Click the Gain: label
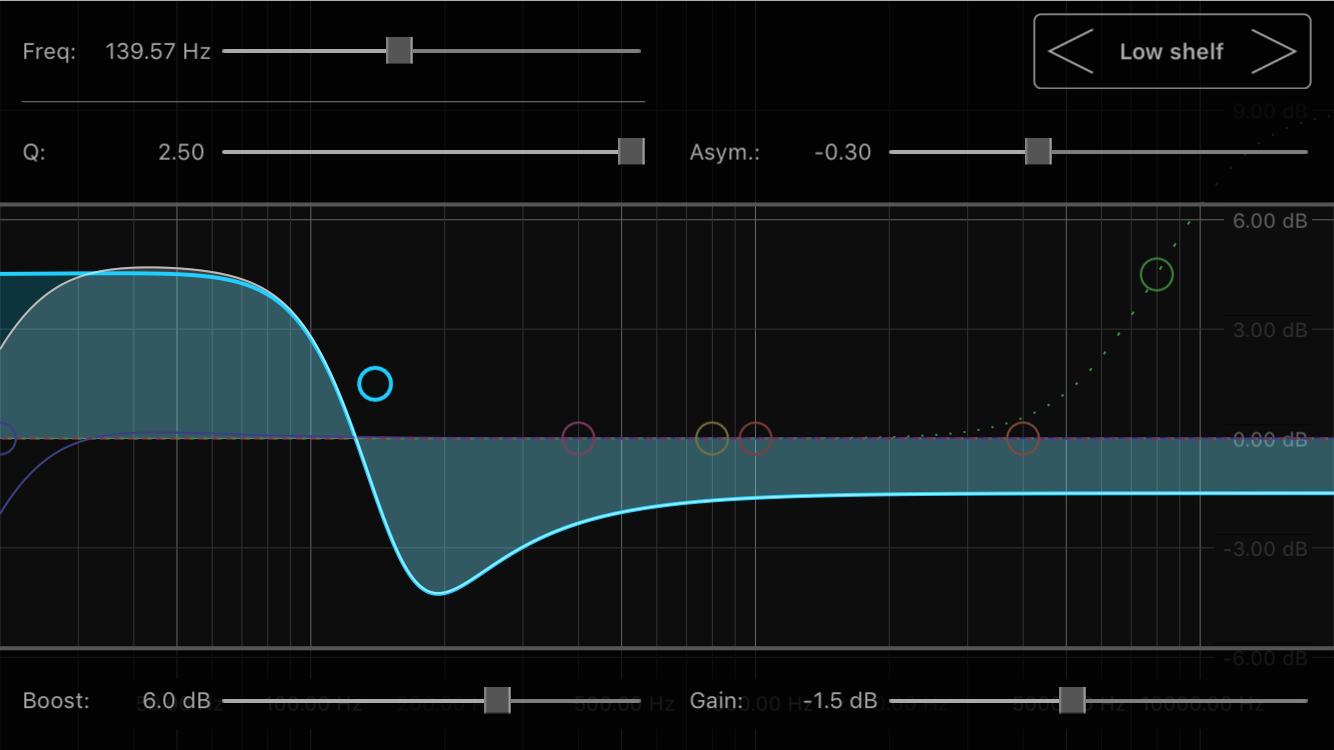The height and width of the screenshot is (750, 1334). [x=716, y=701]
